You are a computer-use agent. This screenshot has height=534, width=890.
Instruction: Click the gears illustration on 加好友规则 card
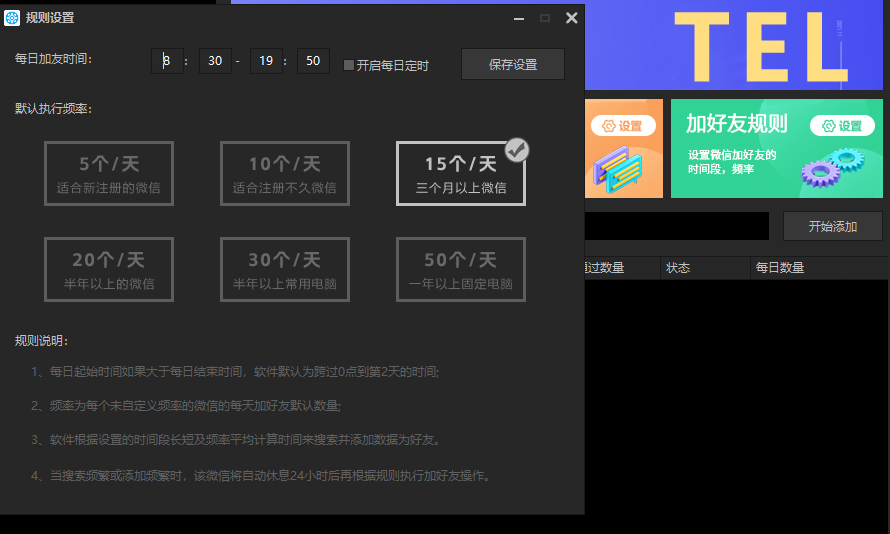pyautogui.click(x=833, y=167)
